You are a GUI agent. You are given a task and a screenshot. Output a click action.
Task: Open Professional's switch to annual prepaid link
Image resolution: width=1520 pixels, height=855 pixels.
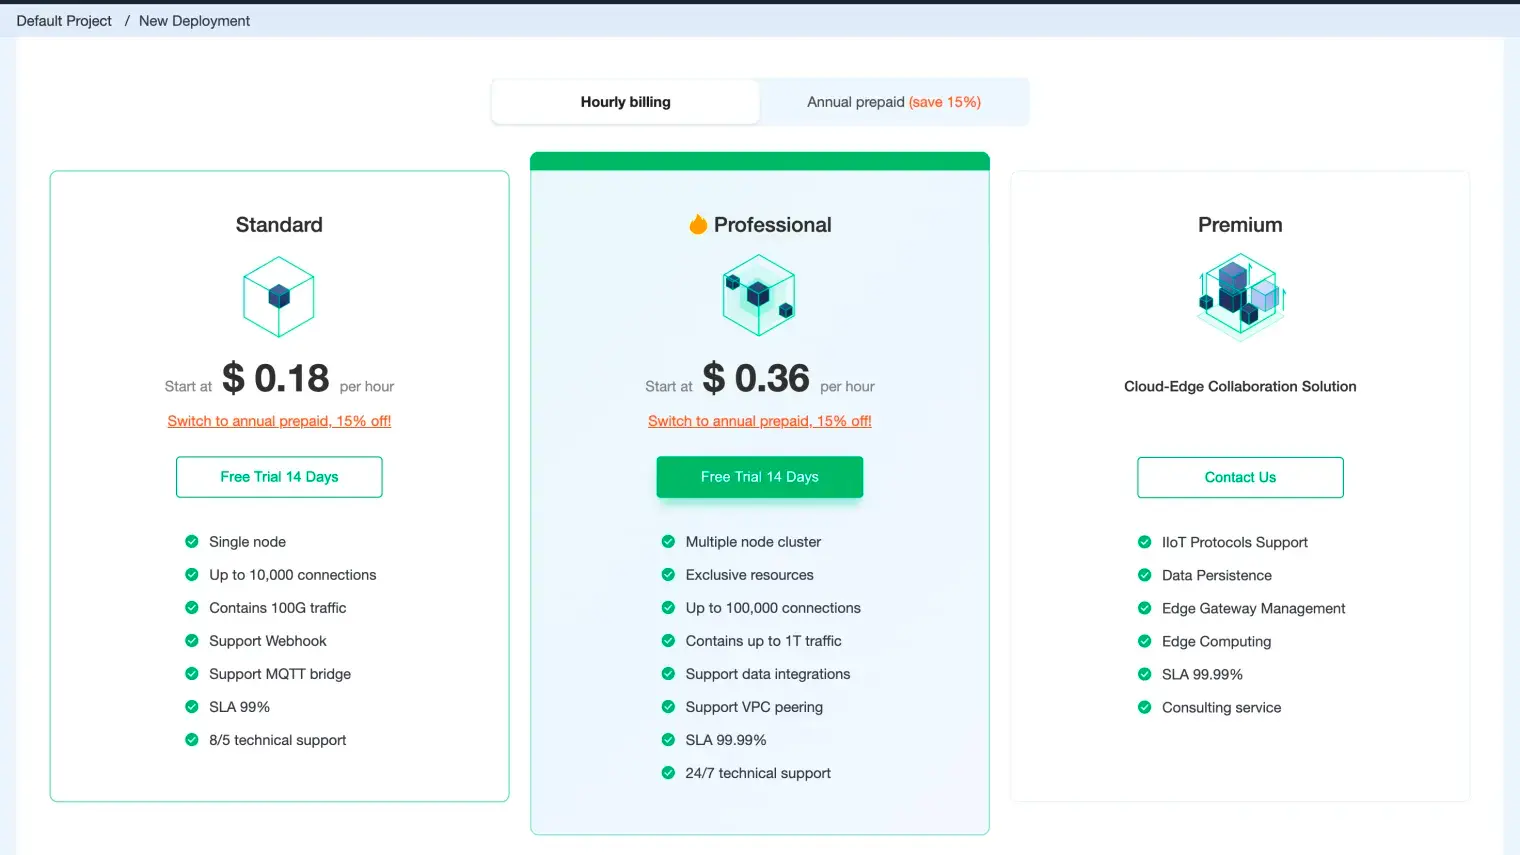(759, 421)
